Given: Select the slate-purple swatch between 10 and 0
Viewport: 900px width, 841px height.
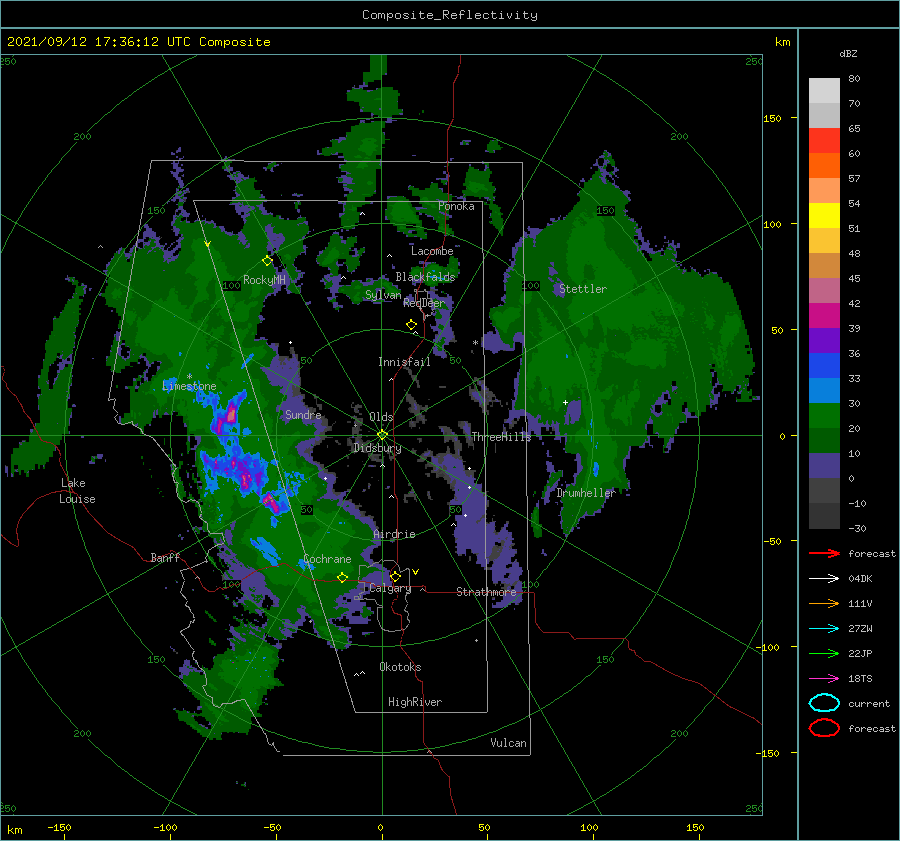Looking at the screenshot, I should pos(824,466).
